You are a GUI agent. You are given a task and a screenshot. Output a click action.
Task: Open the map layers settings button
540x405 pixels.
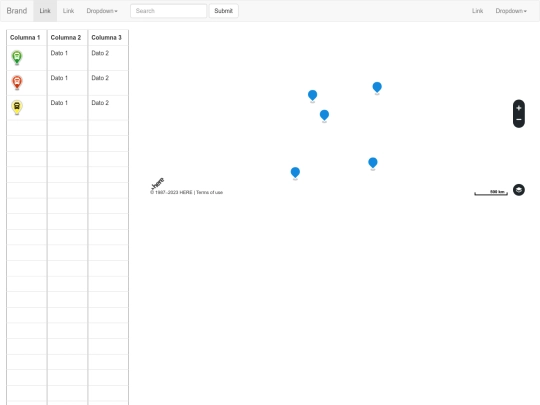(x=519, y=190)
